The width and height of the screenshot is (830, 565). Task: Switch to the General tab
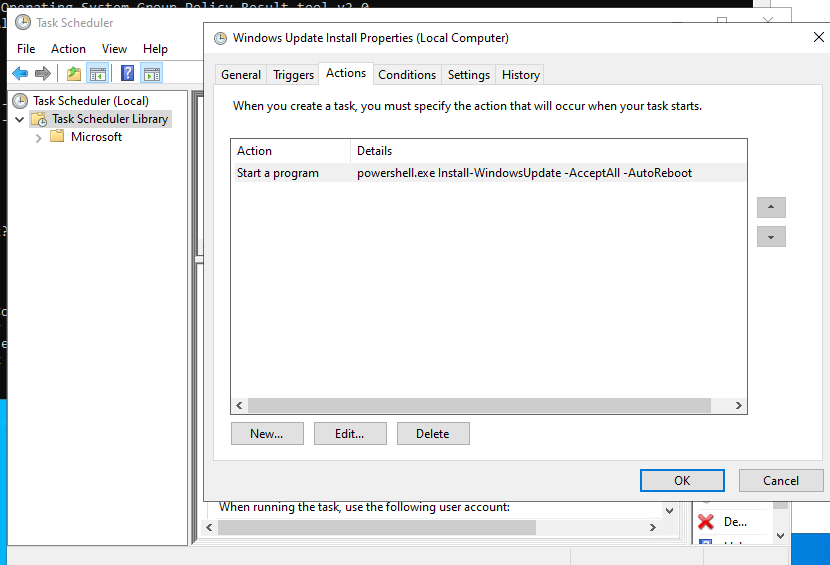(x=241, y=75)
